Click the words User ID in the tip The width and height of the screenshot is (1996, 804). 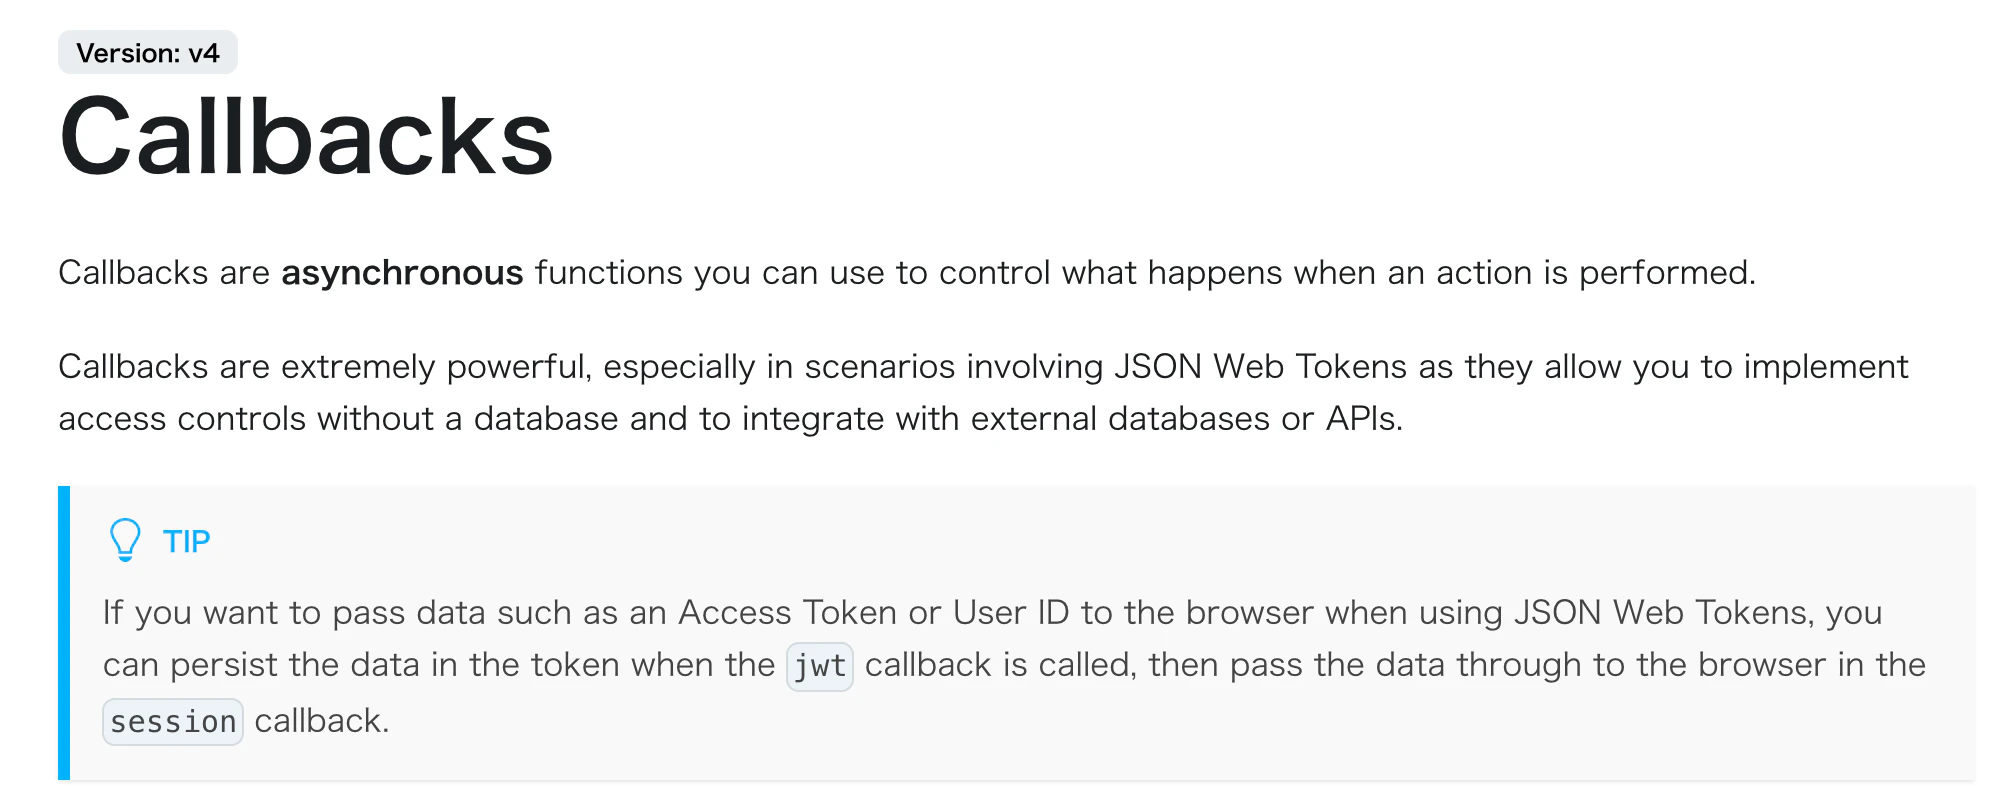(1011, 612)
